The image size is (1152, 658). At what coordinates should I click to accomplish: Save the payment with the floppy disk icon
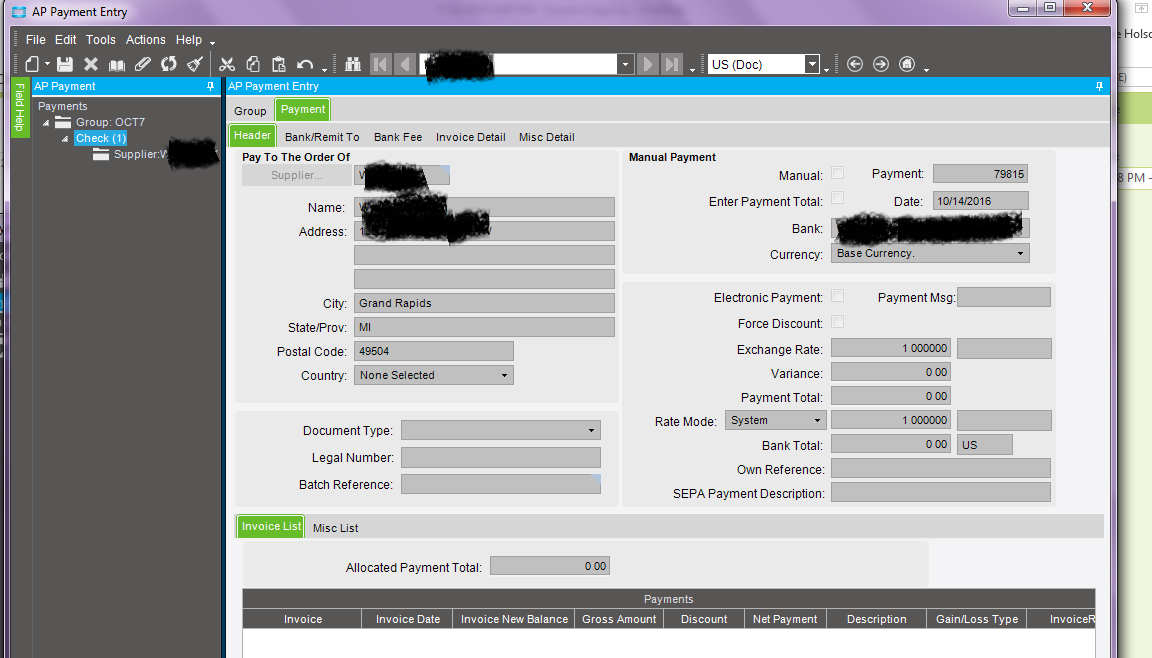tap(65, 65)
